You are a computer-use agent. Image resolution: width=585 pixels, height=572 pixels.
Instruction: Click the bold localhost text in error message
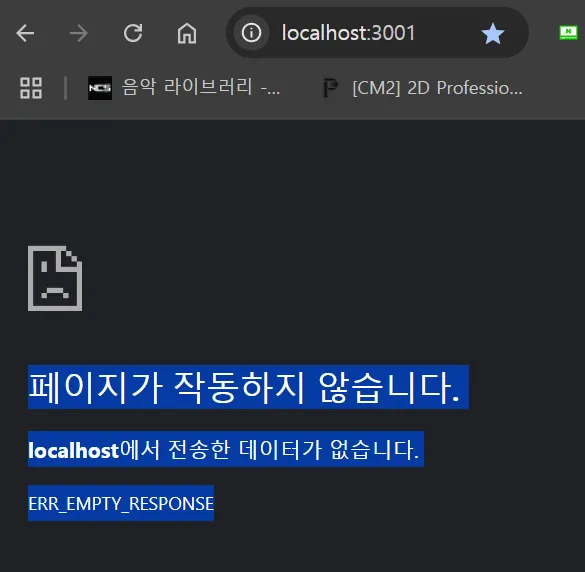73,450
